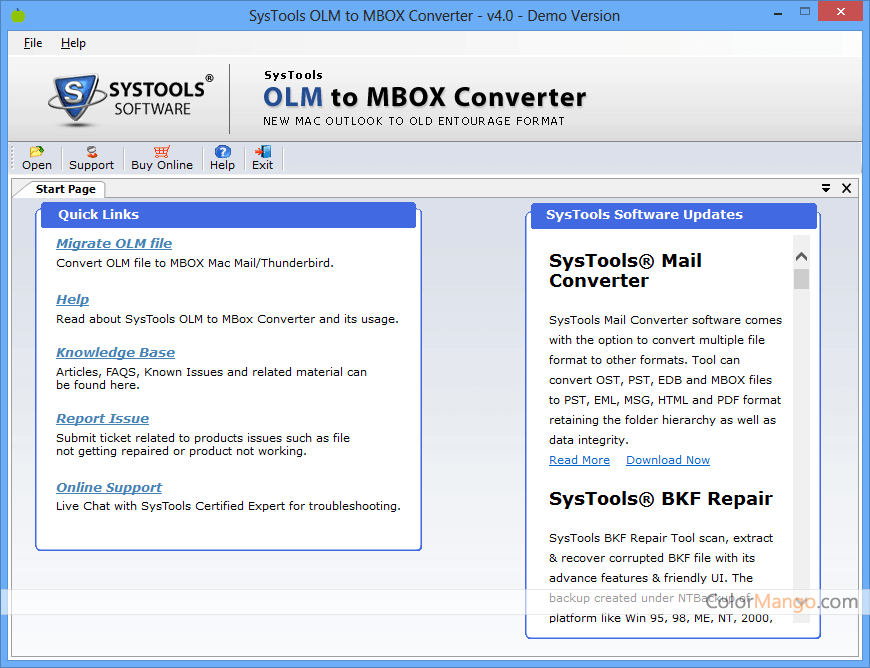The height and width of the screenshot is (668, 870).
Task: Click the Buy Online toolbar icon
Action: coord(161,158)
